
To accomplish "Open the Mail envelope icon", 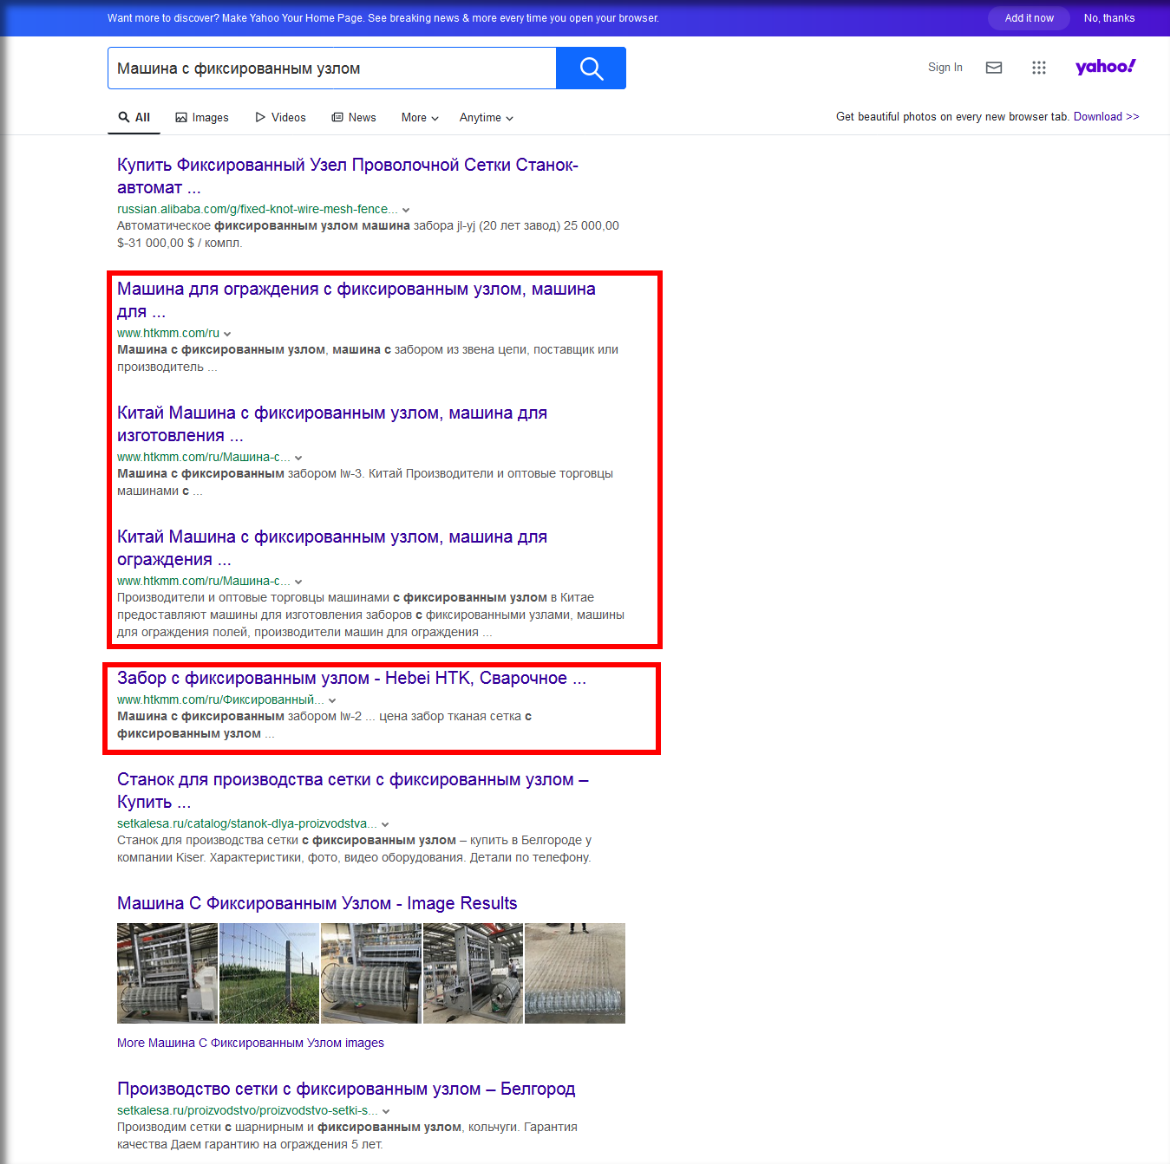I will [994, 68].
